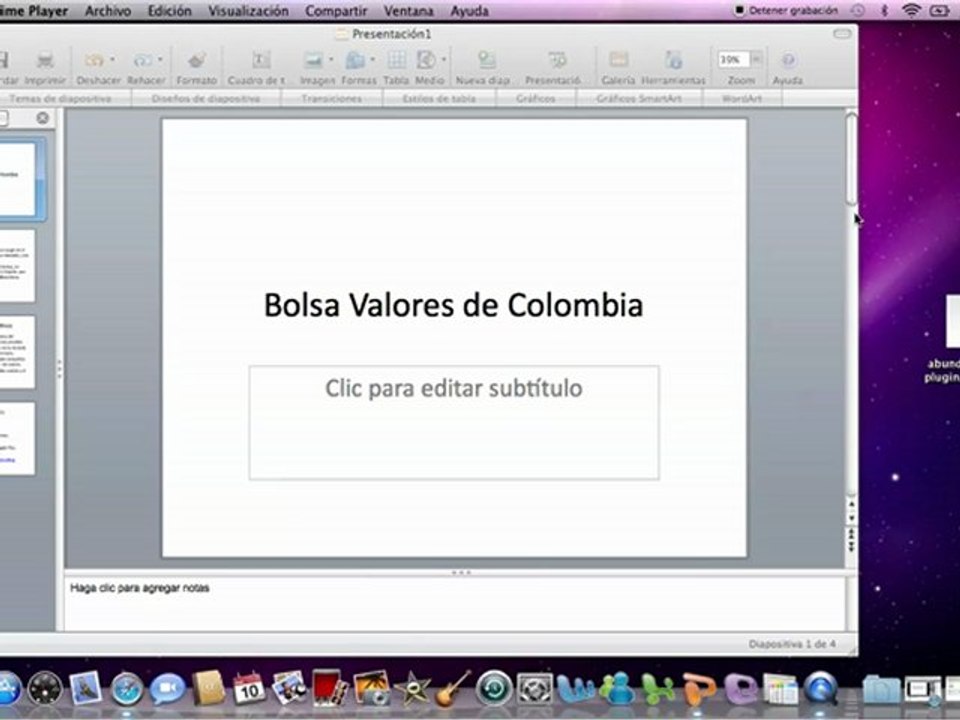
Task: Open Photo Booth in the Dock
Action: (x=330, y=688)
